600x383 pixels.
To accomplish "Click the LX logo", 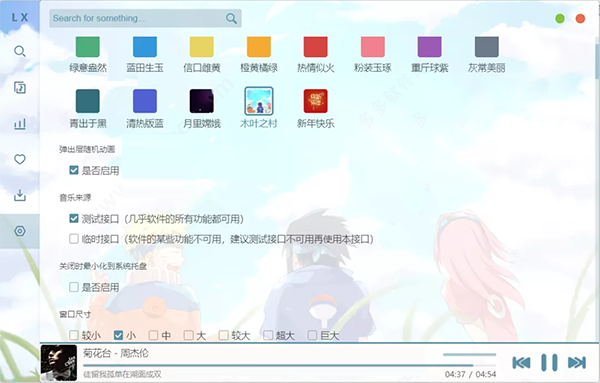I will click(x=20, y=18).
